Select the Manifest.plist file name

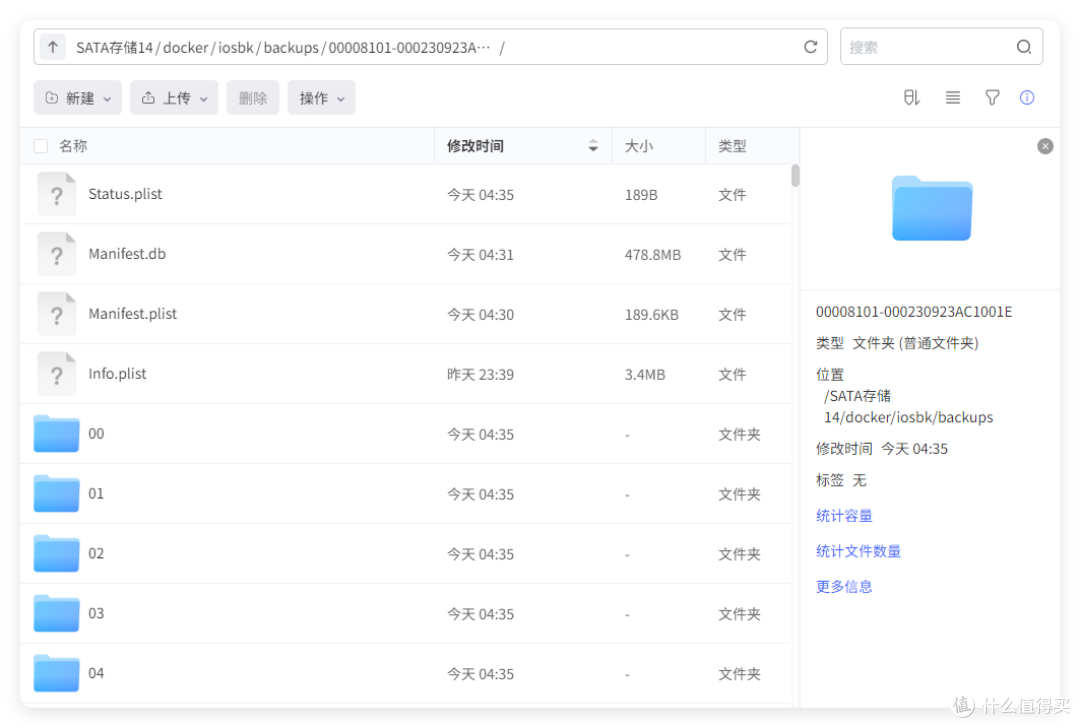pos(132,314)
